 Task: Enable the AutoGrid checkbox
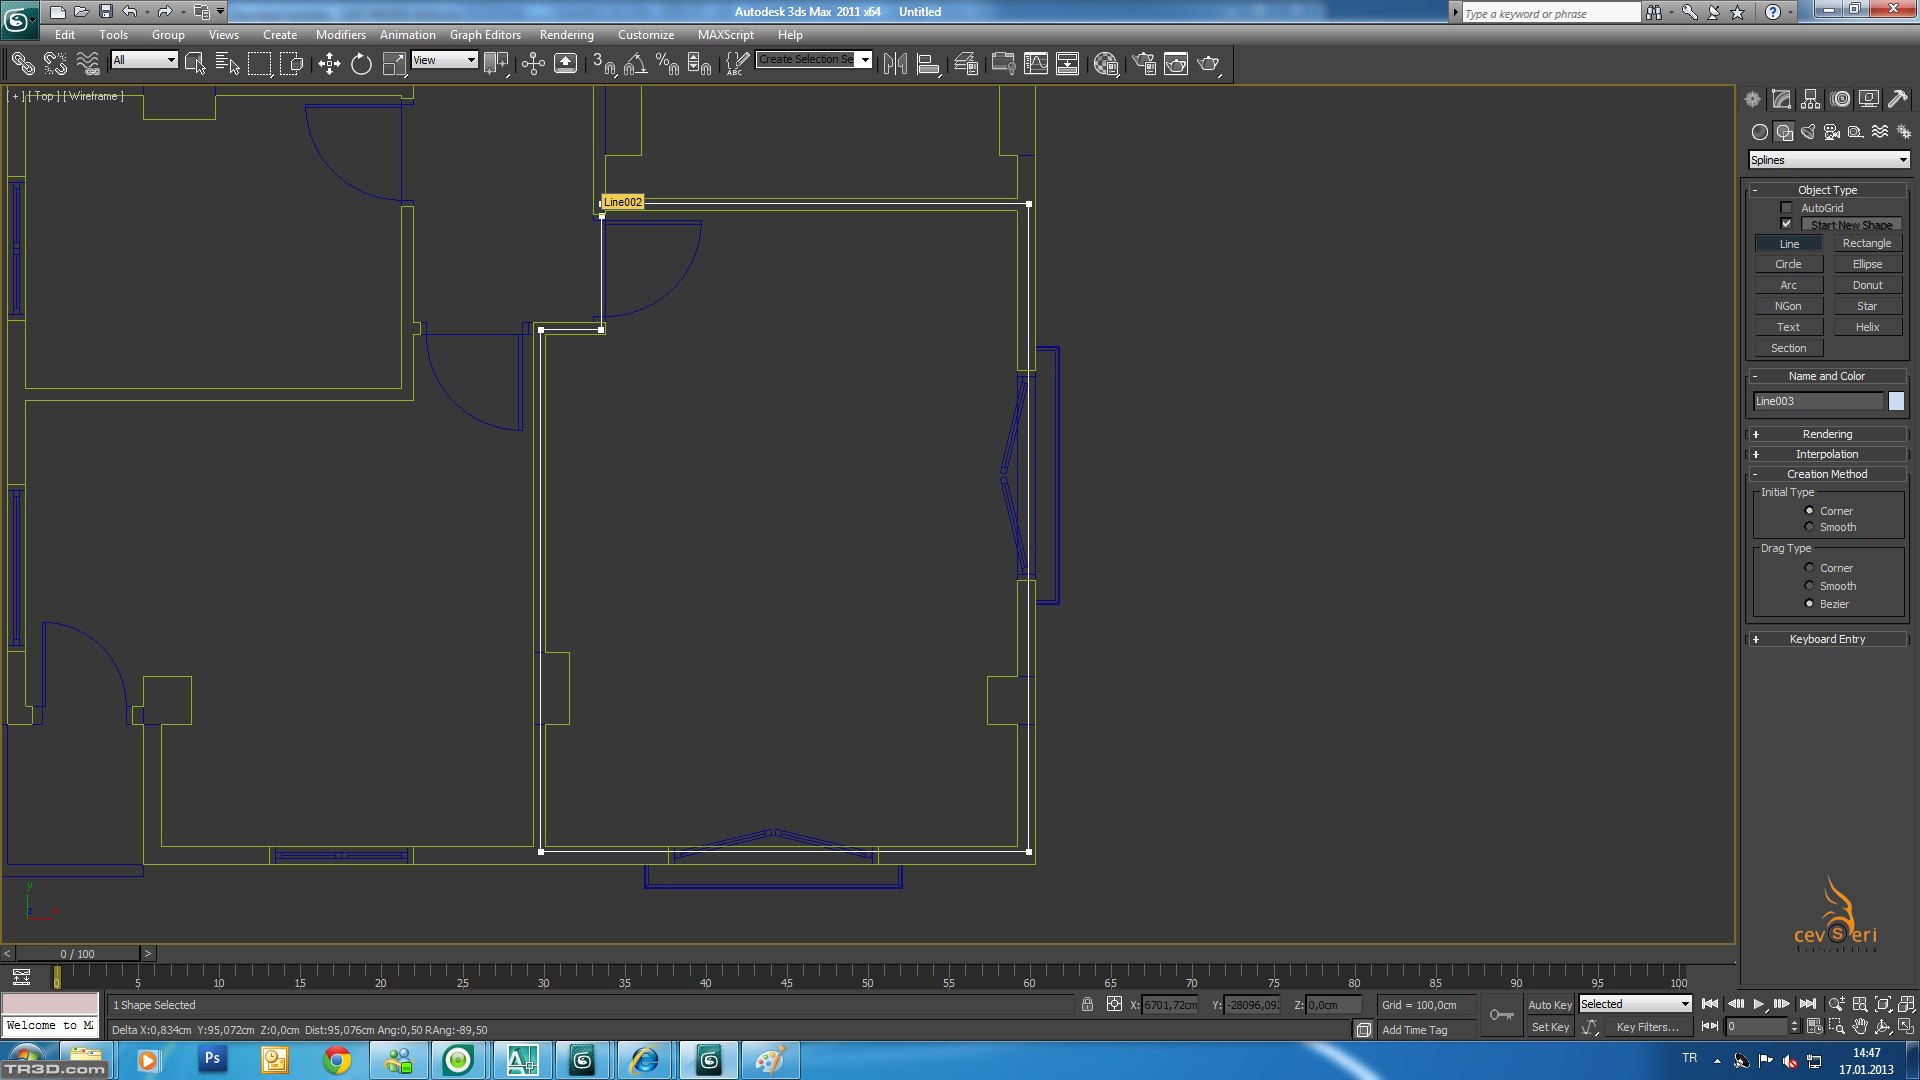click(1786, 208)
